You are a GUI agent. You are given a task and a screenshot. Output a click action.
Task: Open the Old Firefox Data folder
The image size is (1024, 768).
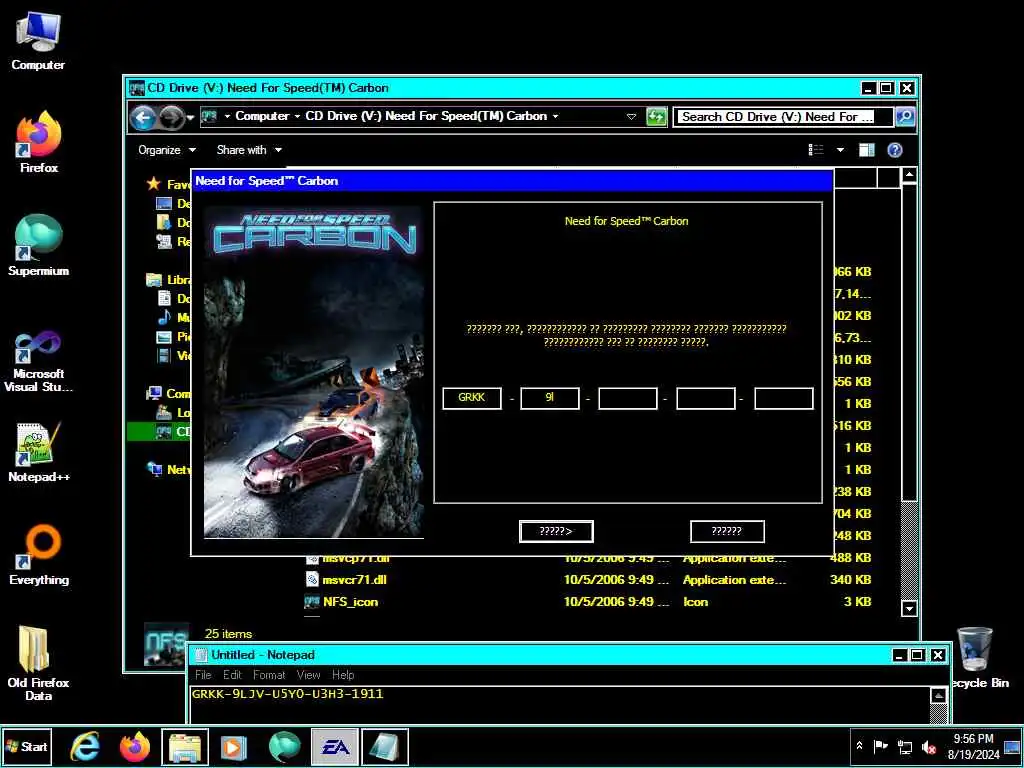pyautogui.click(x=38, y=664)
